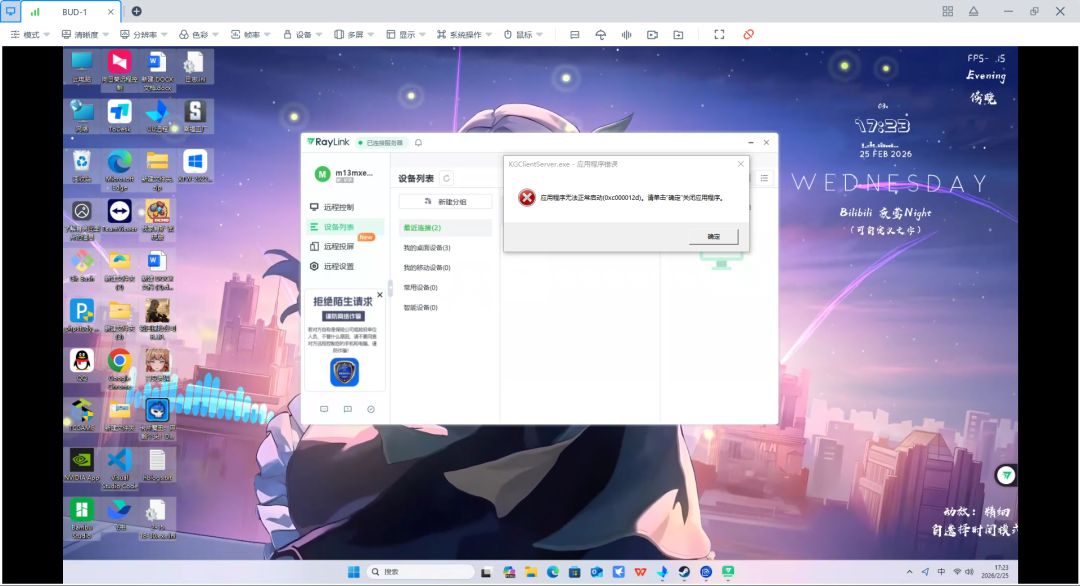Open the 帧率 (frame rate) dropdown
This screenshot has height=586, width=1080.
250,34
